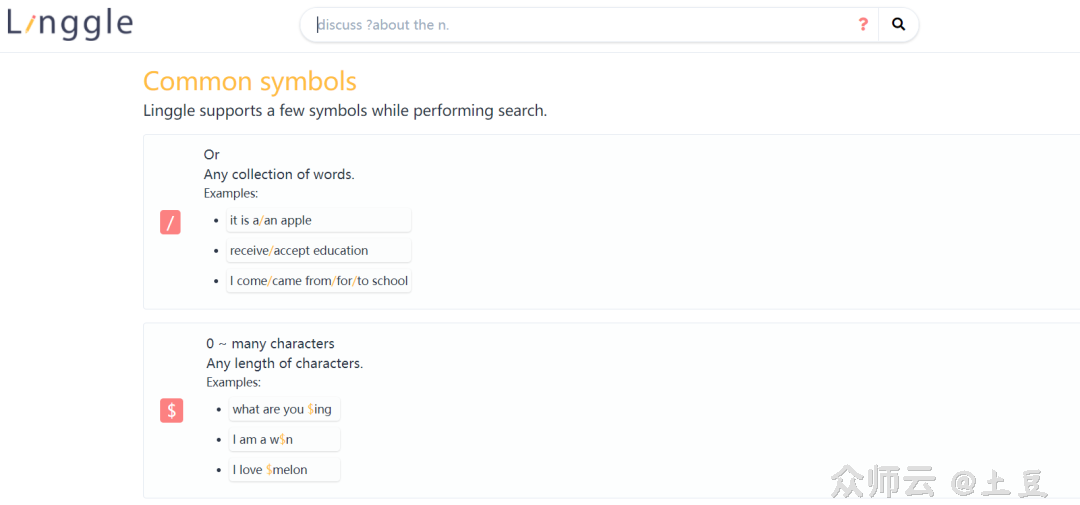Click the Linggle logo
The image size is (1080, 505).
coord(70,24)
